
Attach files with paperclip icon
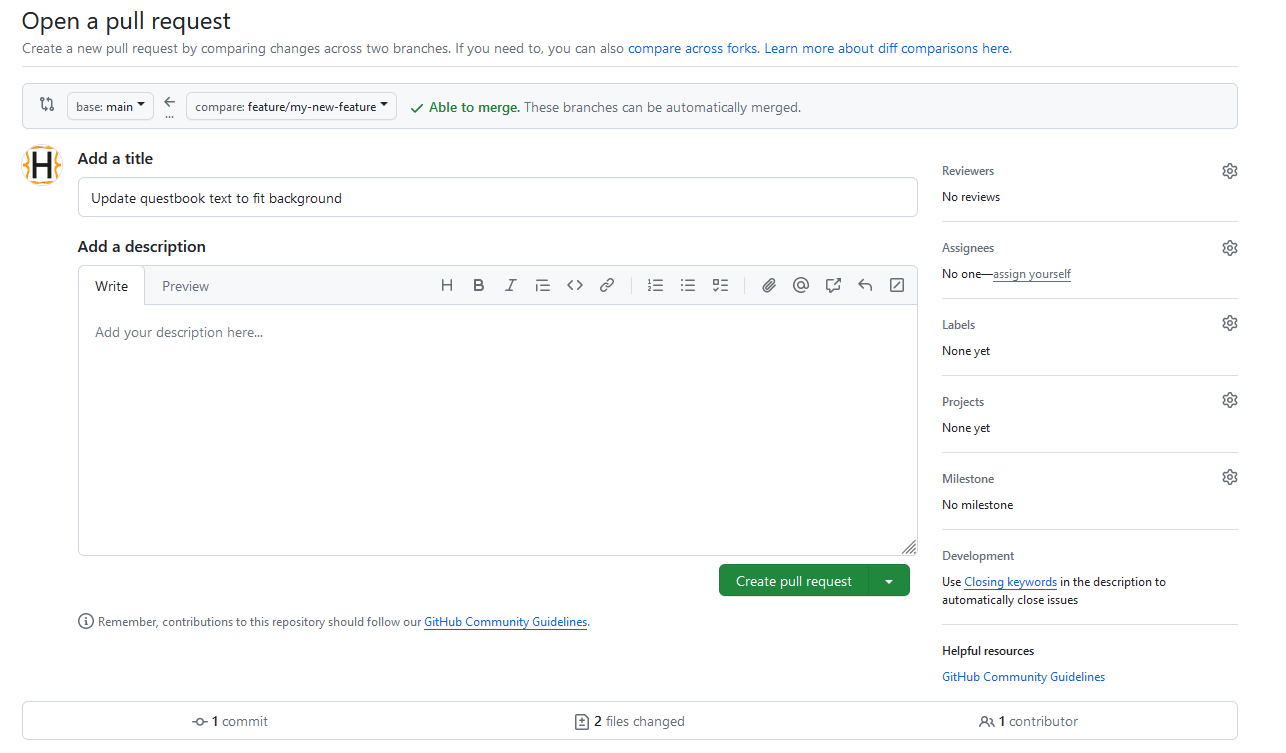tap(769, 285)
